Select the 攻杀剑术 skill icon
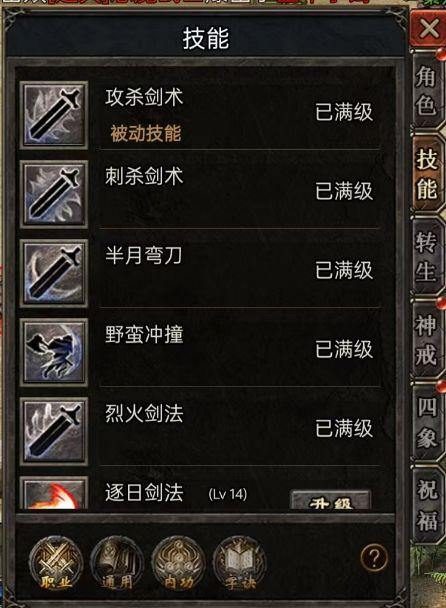Viewport: 446px width, 608px height. point(54,115)
